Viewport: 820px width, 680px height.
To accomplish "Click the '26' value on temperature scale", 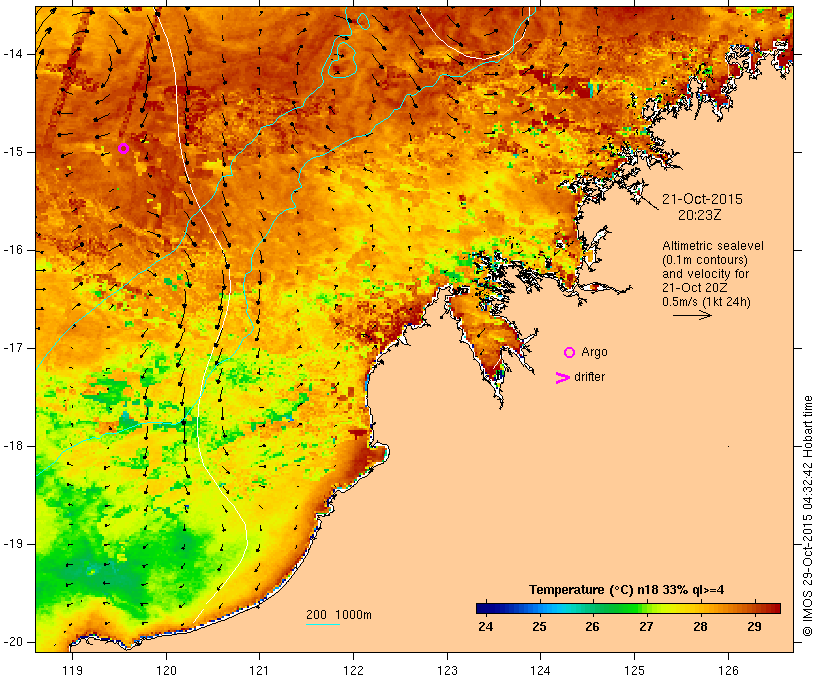I will tap(592, 627).
